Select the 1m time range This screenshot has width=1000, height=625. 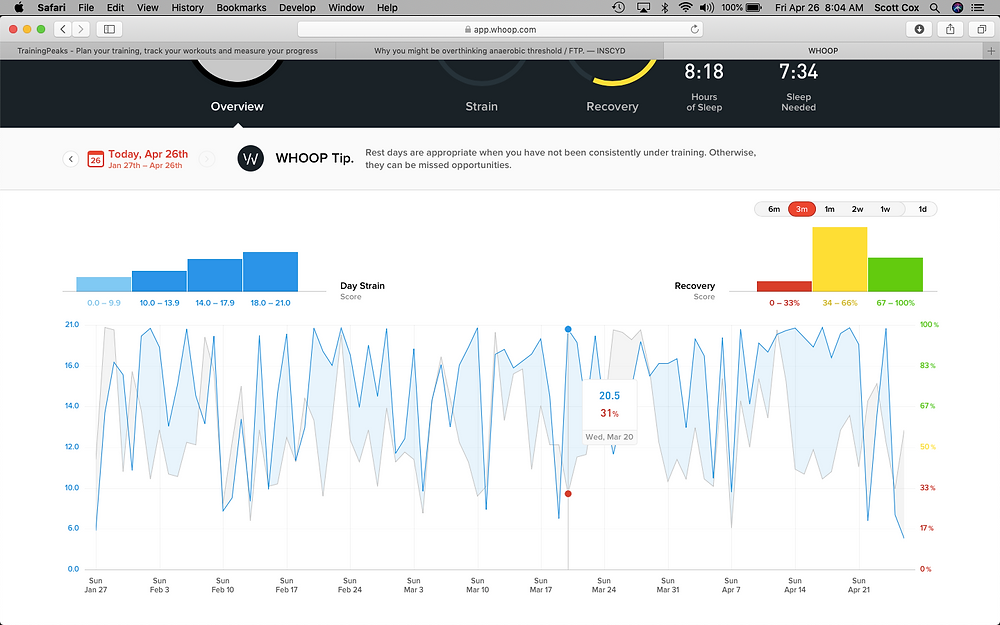(830, 209)
